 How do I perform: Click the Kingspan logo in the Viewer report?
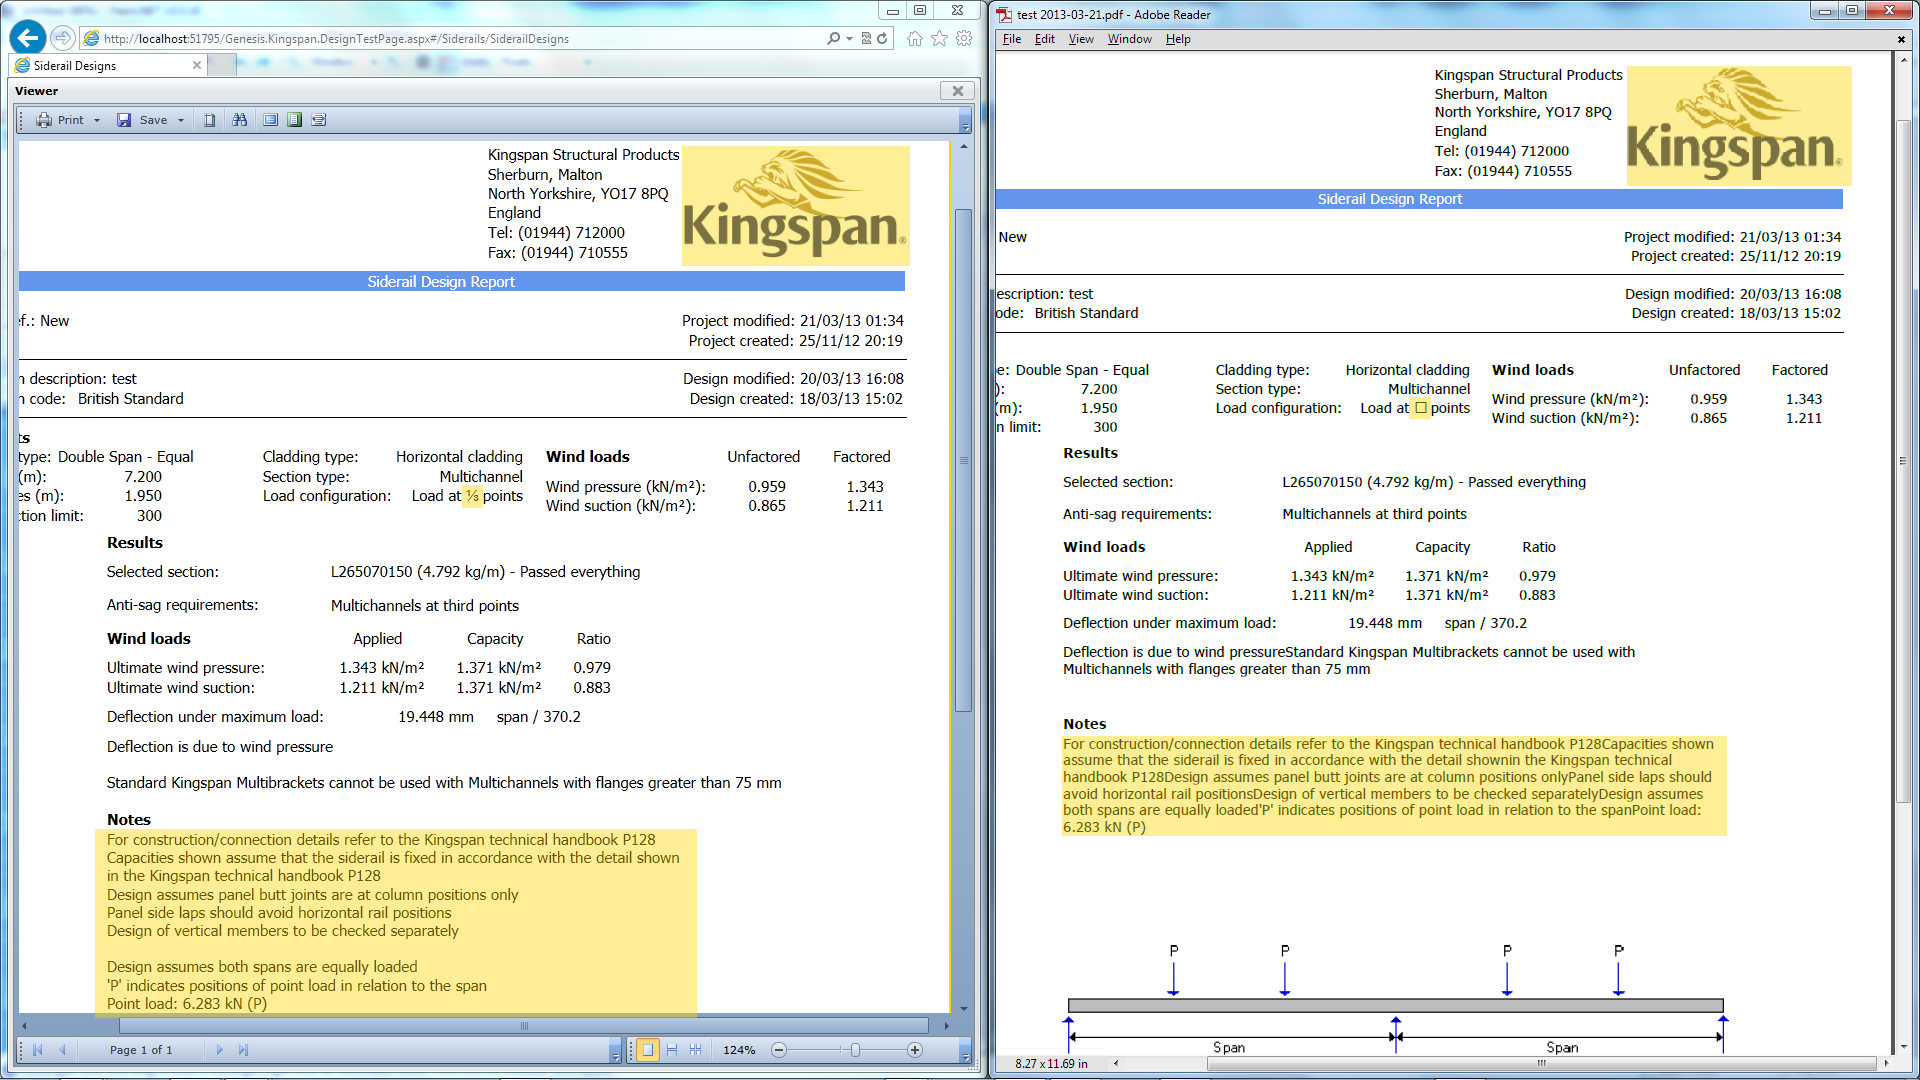pyautogui.click(x=795, y=206)
